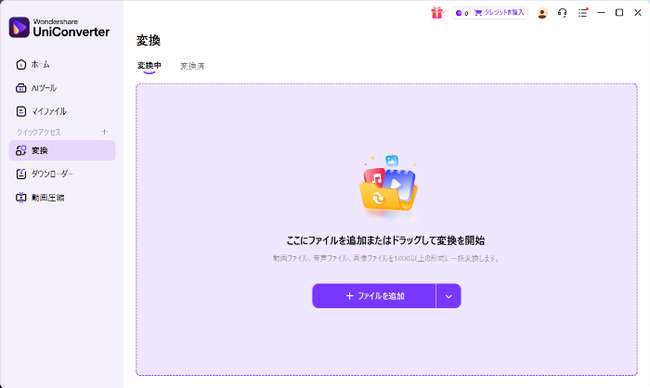Click the マイファイル document icon
This screenshot has width=650, height=388.
21,111
